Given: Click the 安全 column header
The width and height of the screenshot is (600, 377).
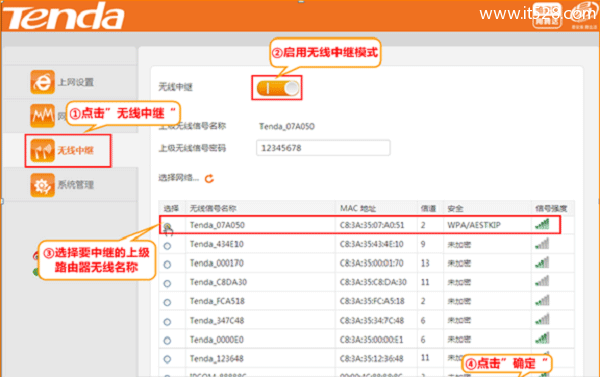Looking at the screenshot, I should click(x=455, y=208).
